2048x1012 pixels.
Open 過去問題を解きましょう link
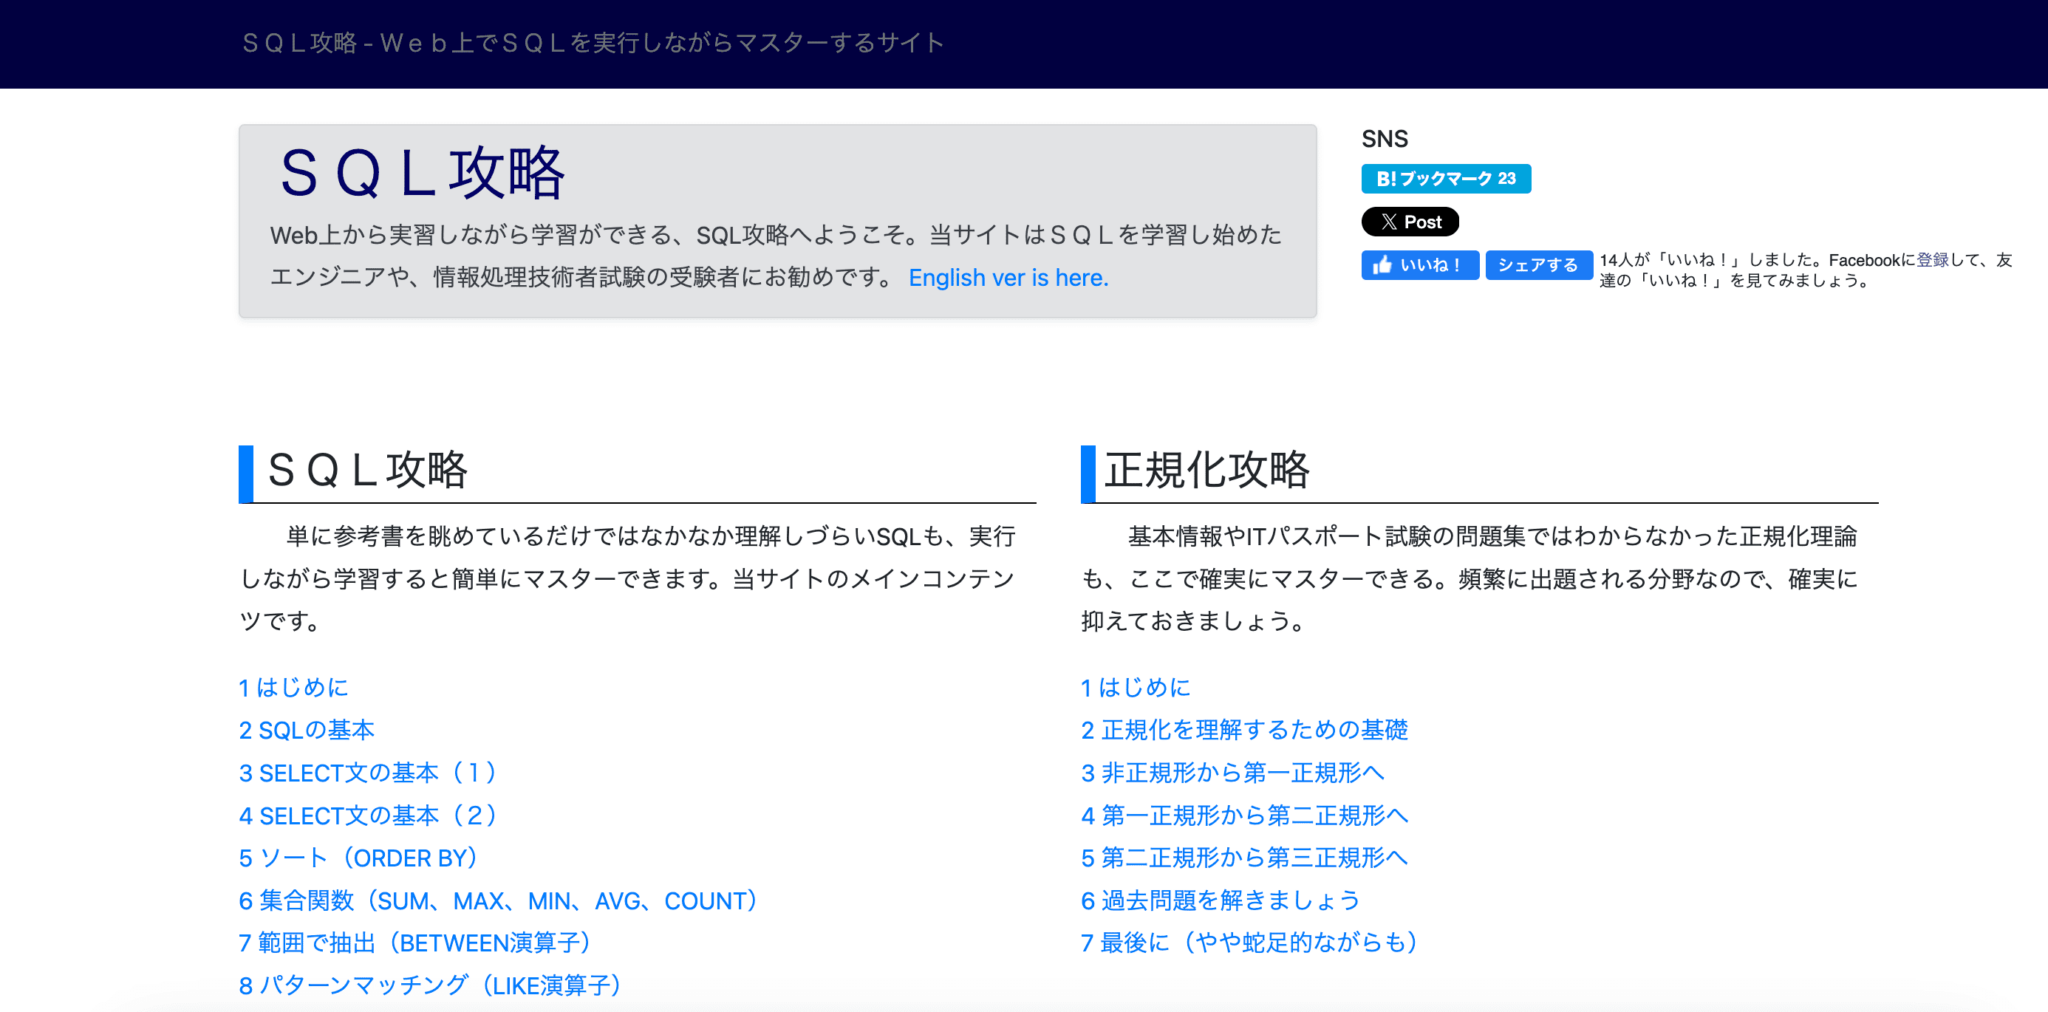point(1218,900)
